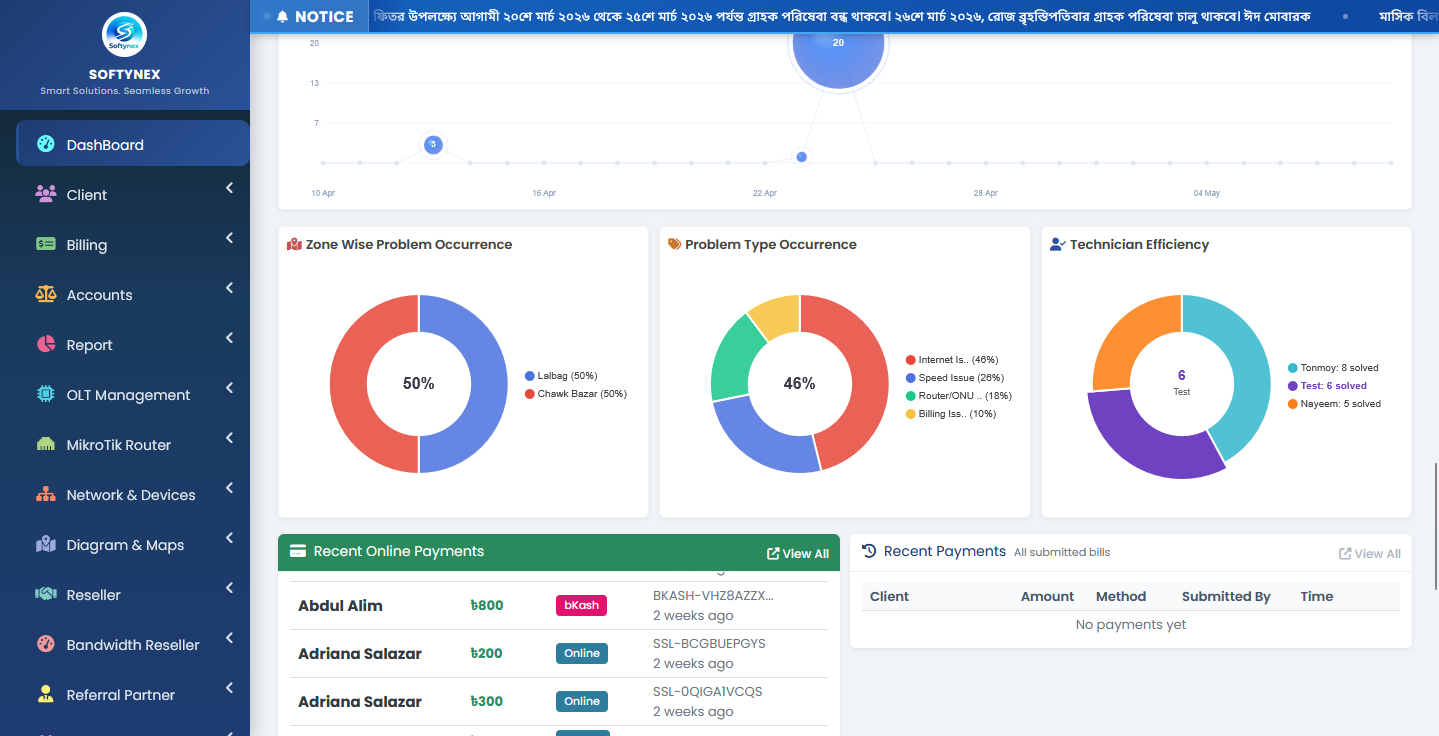Click the DashBoard speedometer icon
Screen dimensions: 1439x736
tap(45, 144)
